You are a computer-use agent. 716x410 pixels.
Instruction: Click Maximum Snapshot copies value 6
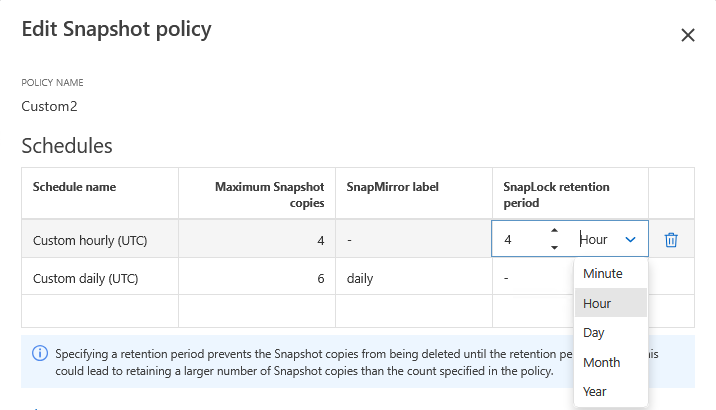point(320,278)
